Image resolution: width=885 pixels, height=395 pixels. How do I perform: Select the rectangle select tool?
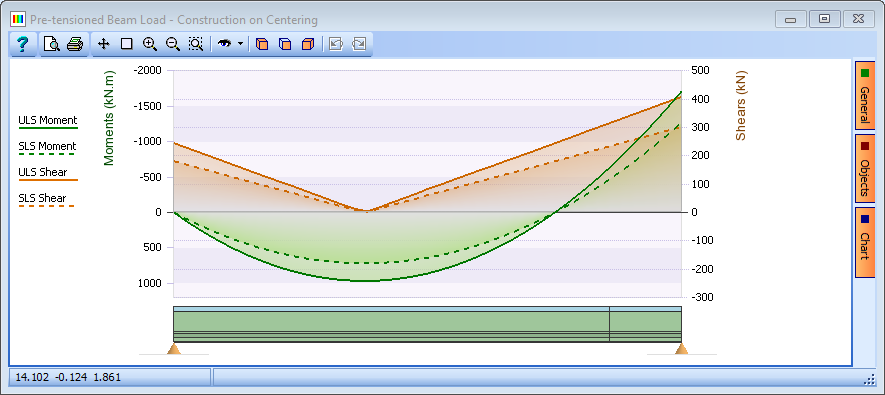pos(126,44)
